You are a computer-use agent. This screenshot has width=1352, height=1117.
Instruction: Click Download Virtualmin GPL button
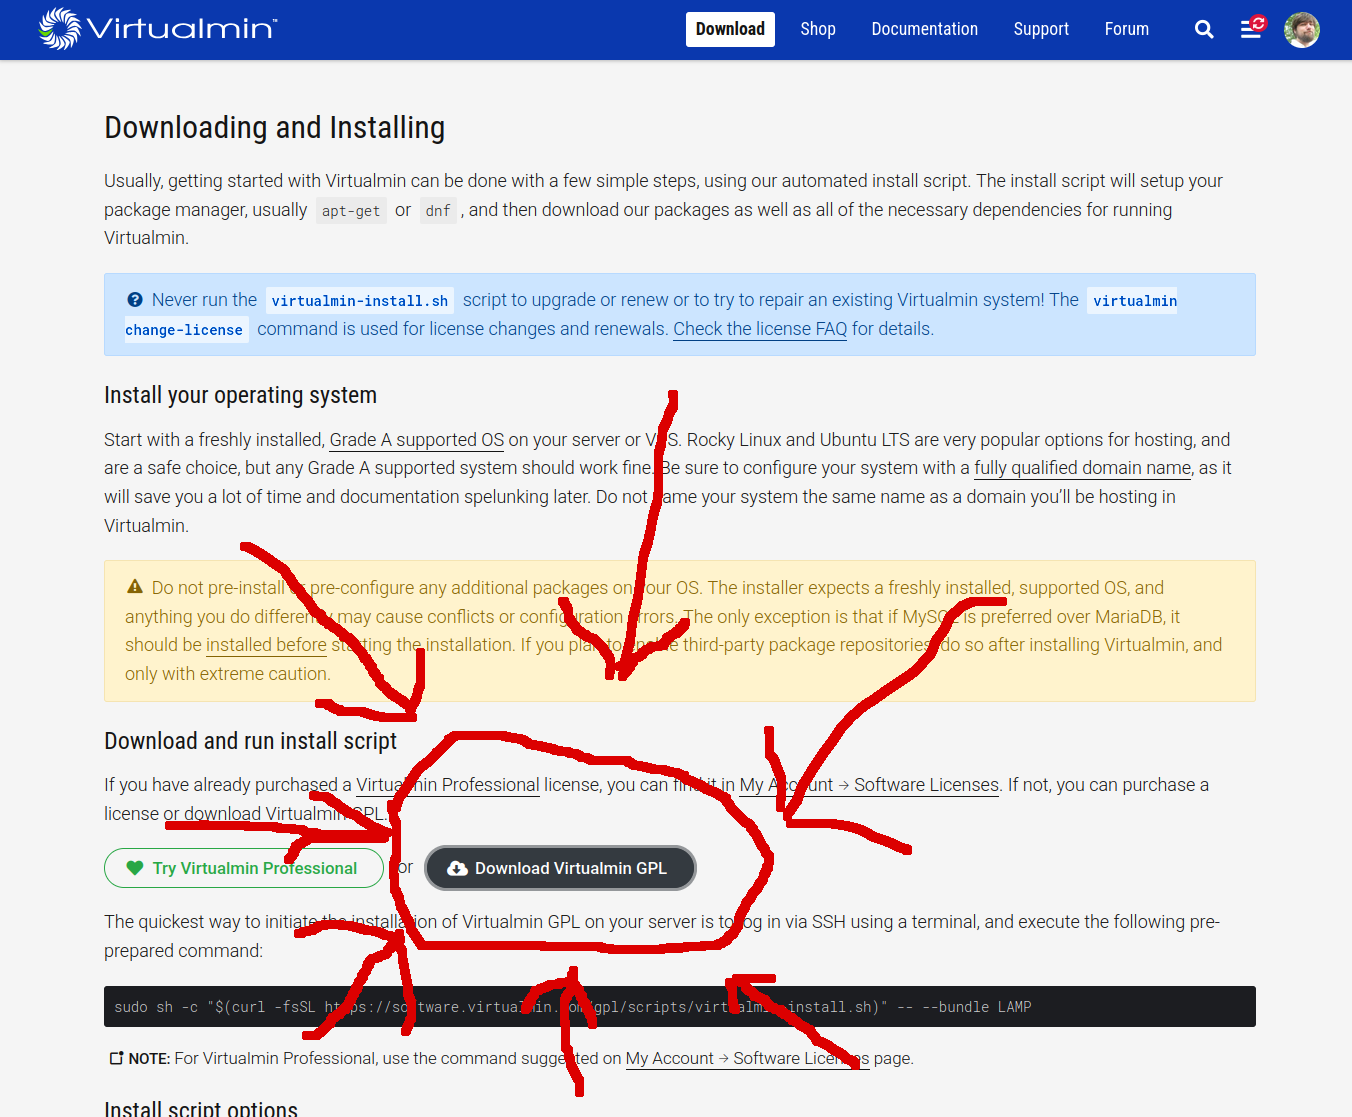(x=560, y=868)
